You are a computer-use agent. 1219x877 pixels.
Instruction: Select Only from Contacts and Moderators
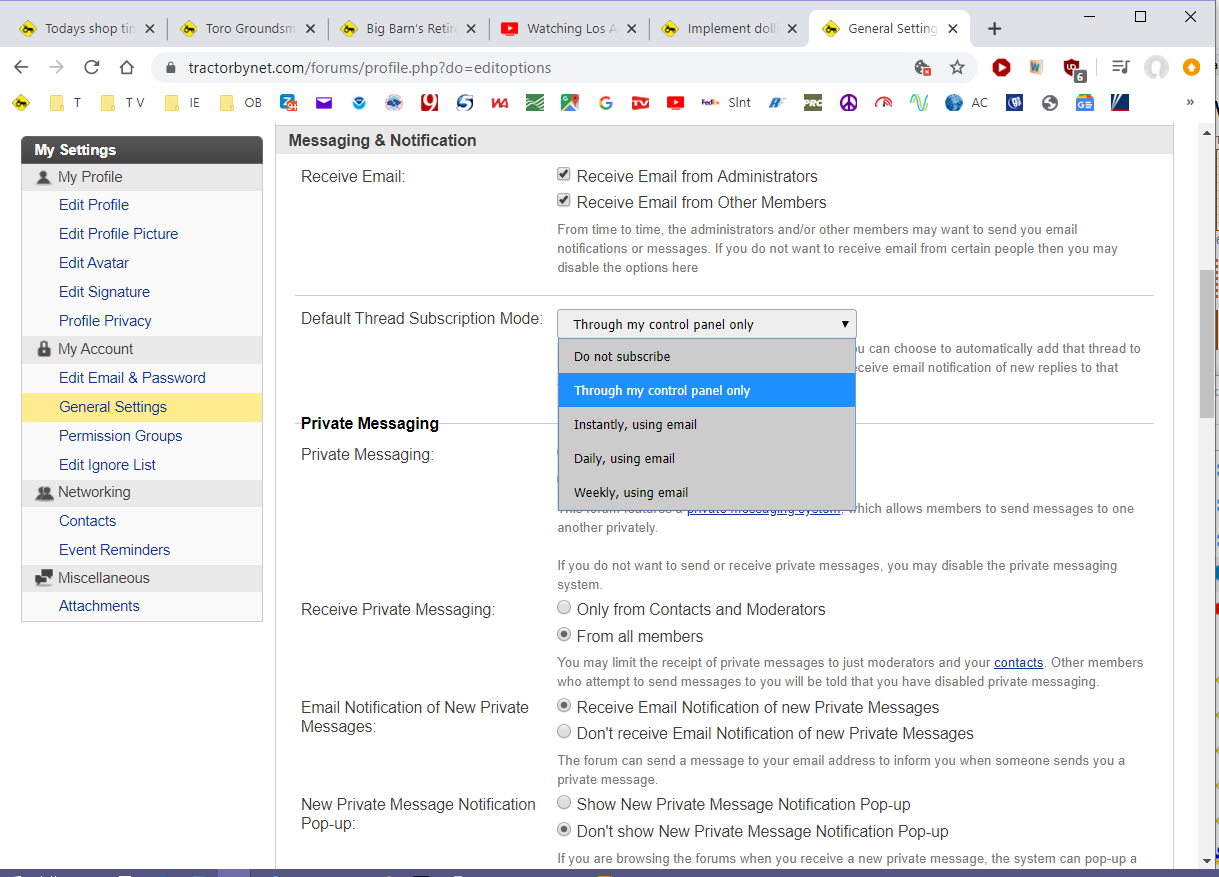click(564, 608)
